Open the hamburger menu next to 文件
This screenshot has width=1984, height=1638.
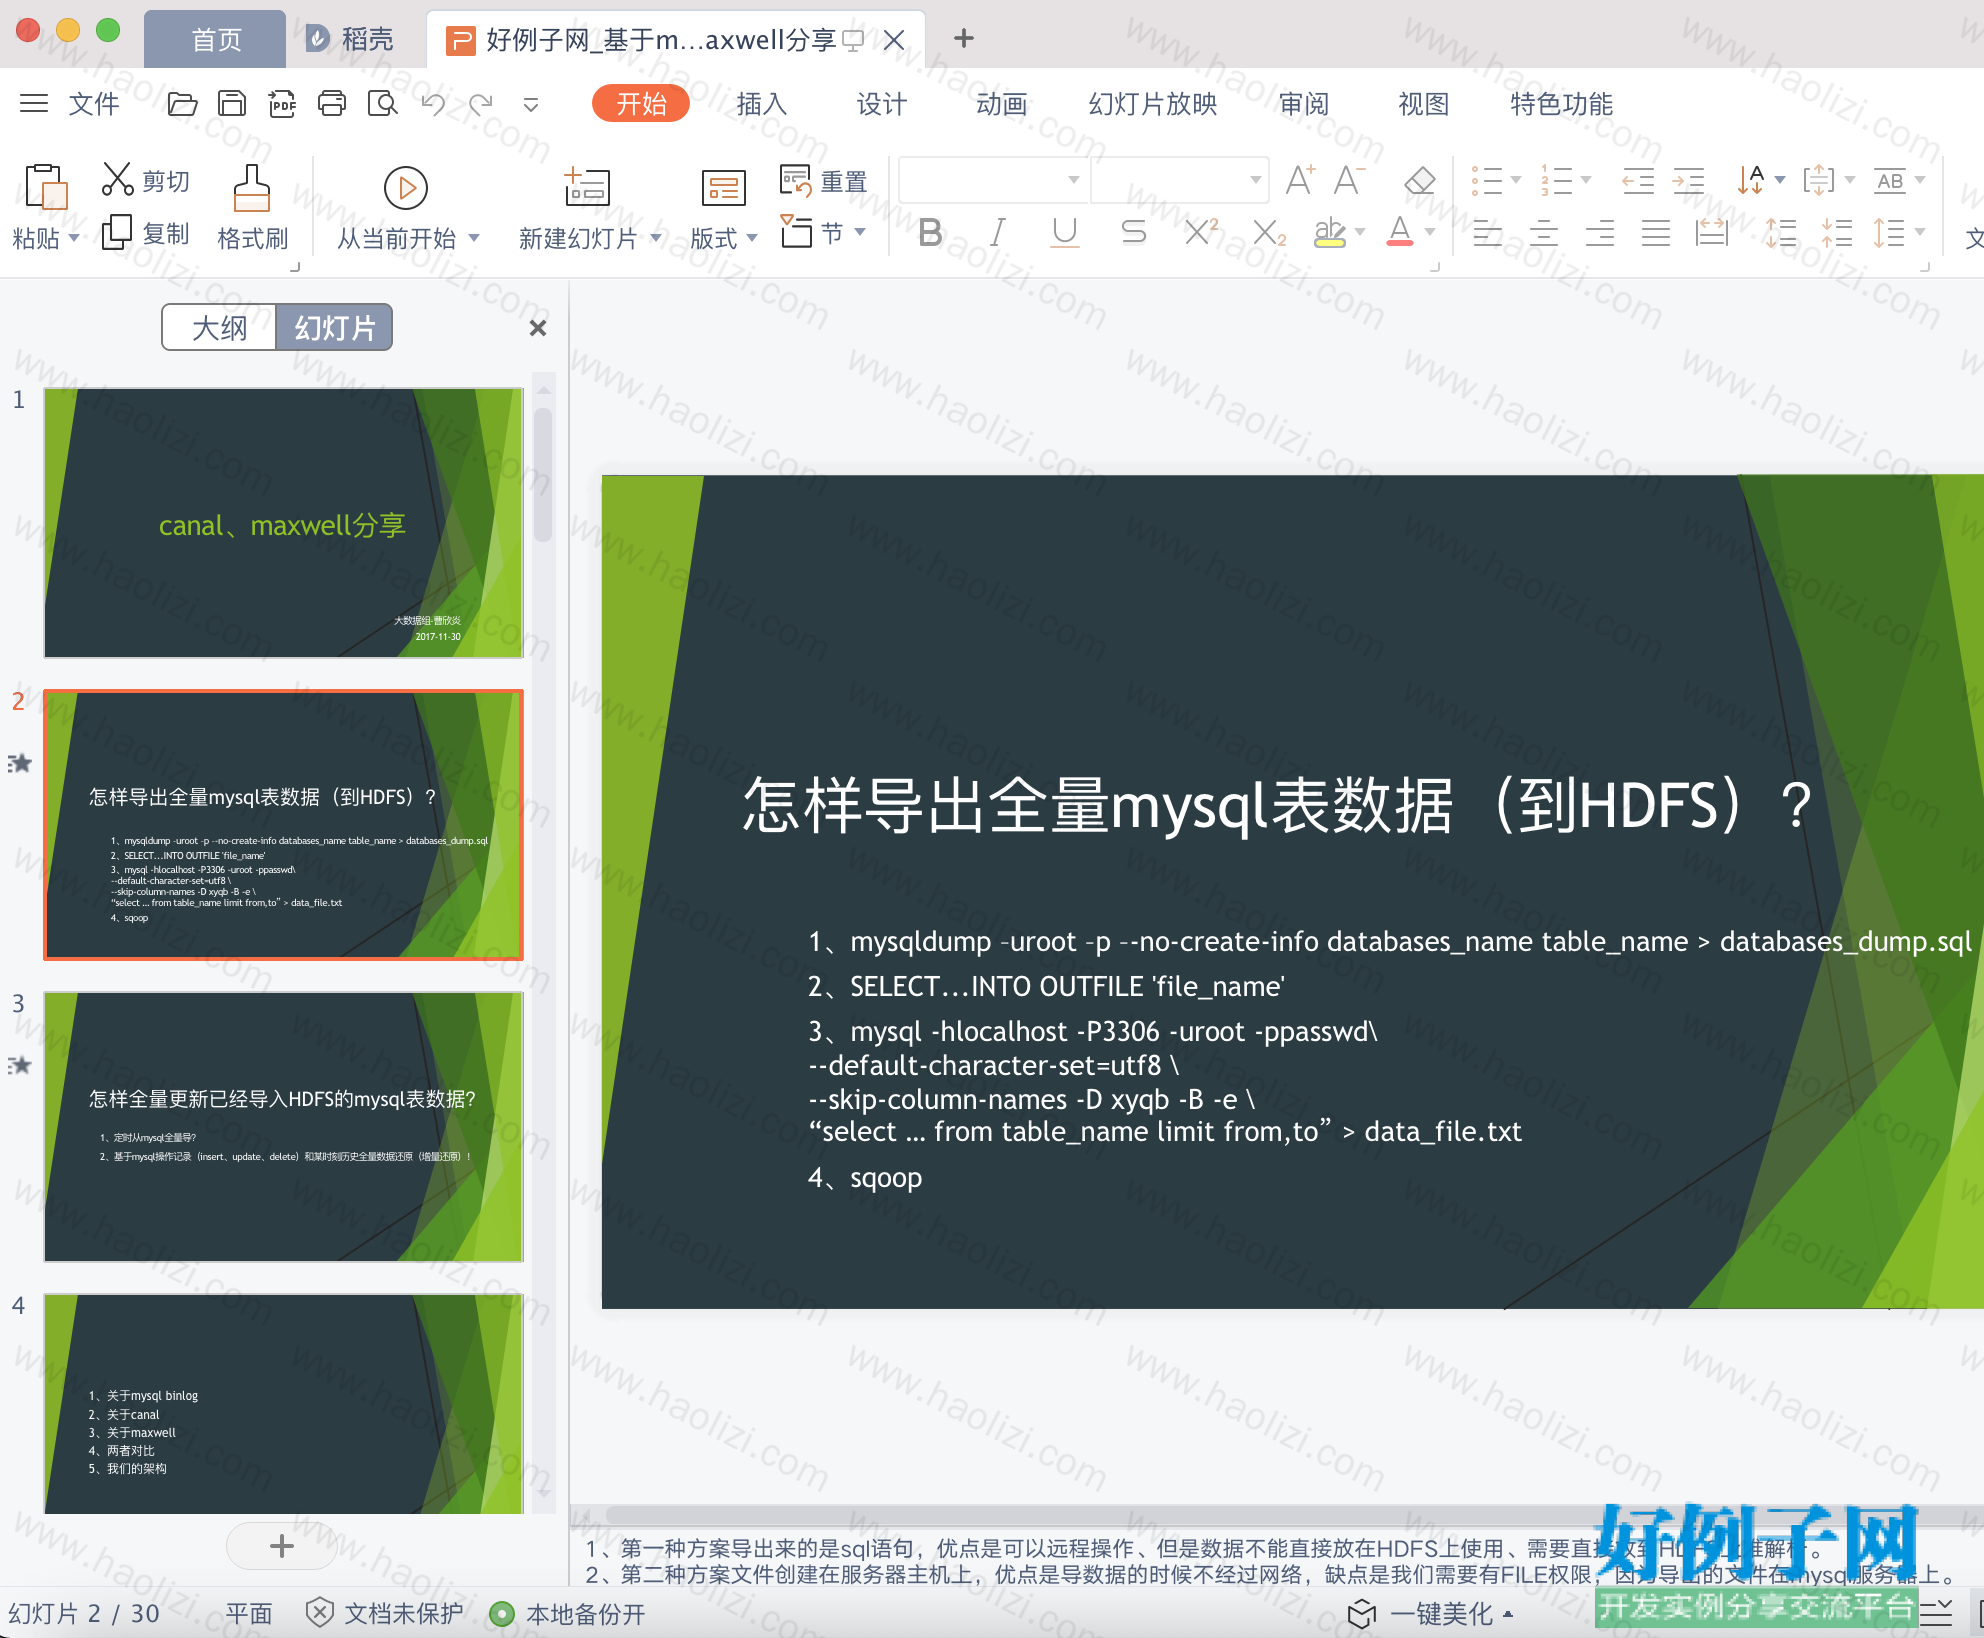(34, 103)
